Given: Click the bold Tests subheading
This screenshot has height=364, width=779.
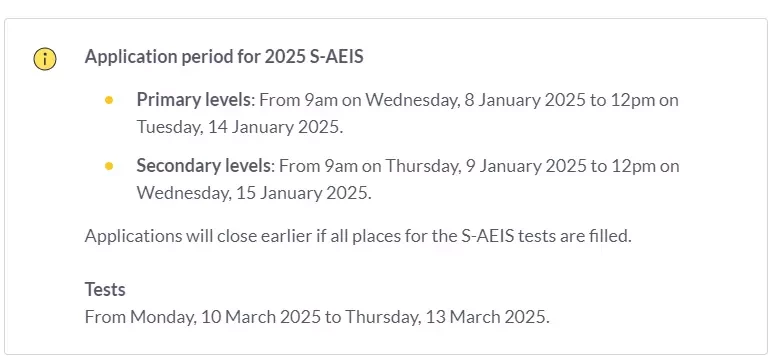Looking at the screenshot, I should click(105, 289).
